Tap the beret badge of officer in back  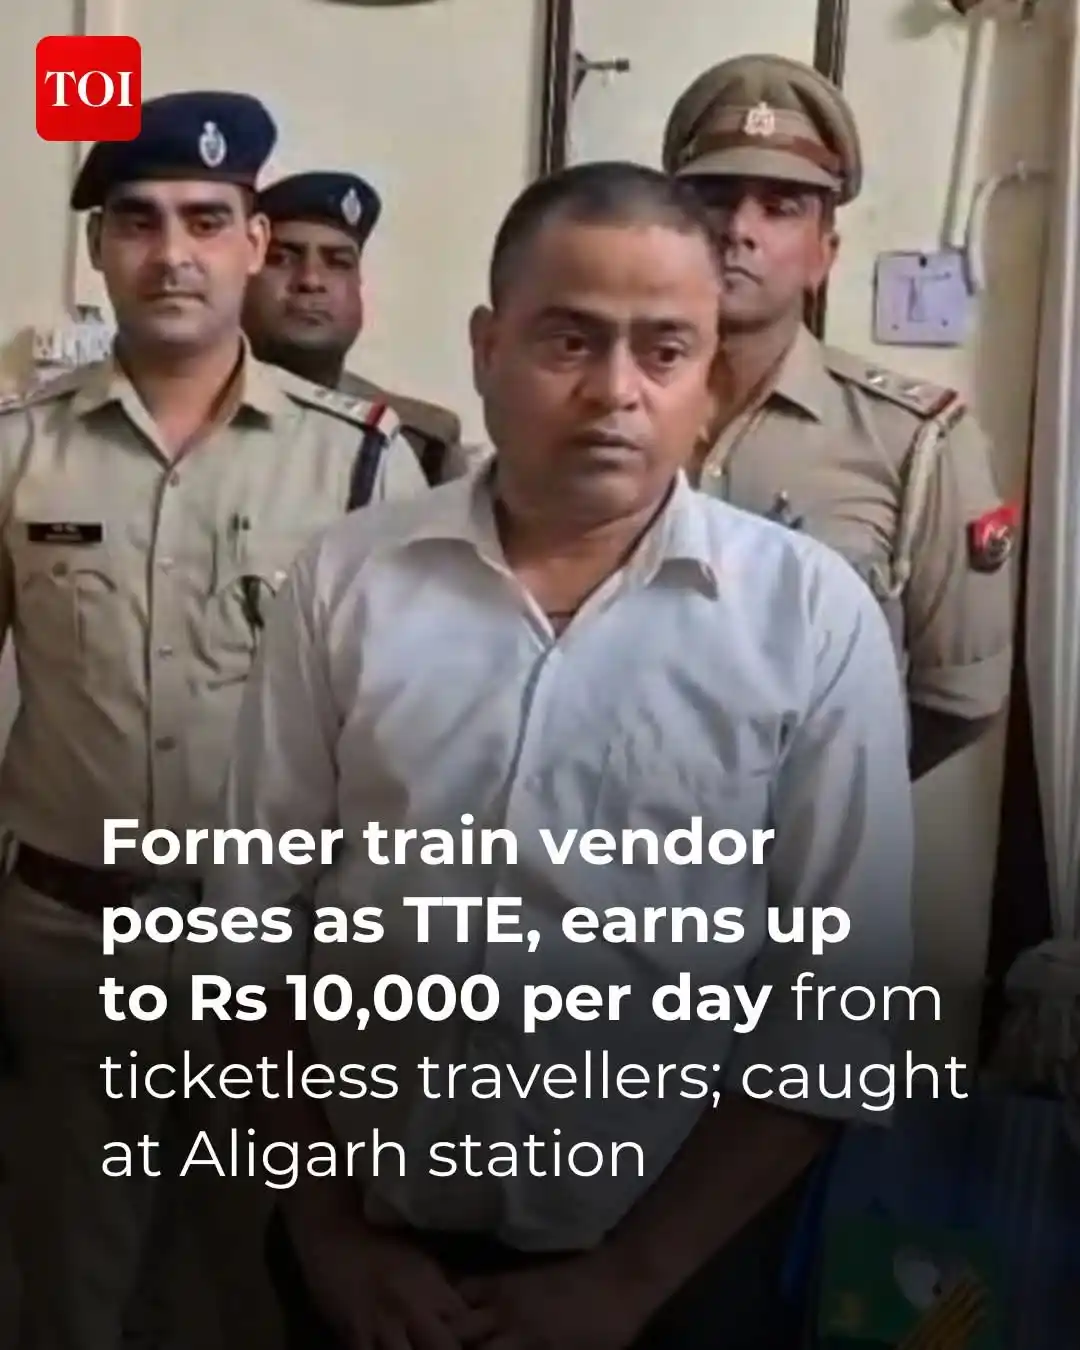click(351, 206)
